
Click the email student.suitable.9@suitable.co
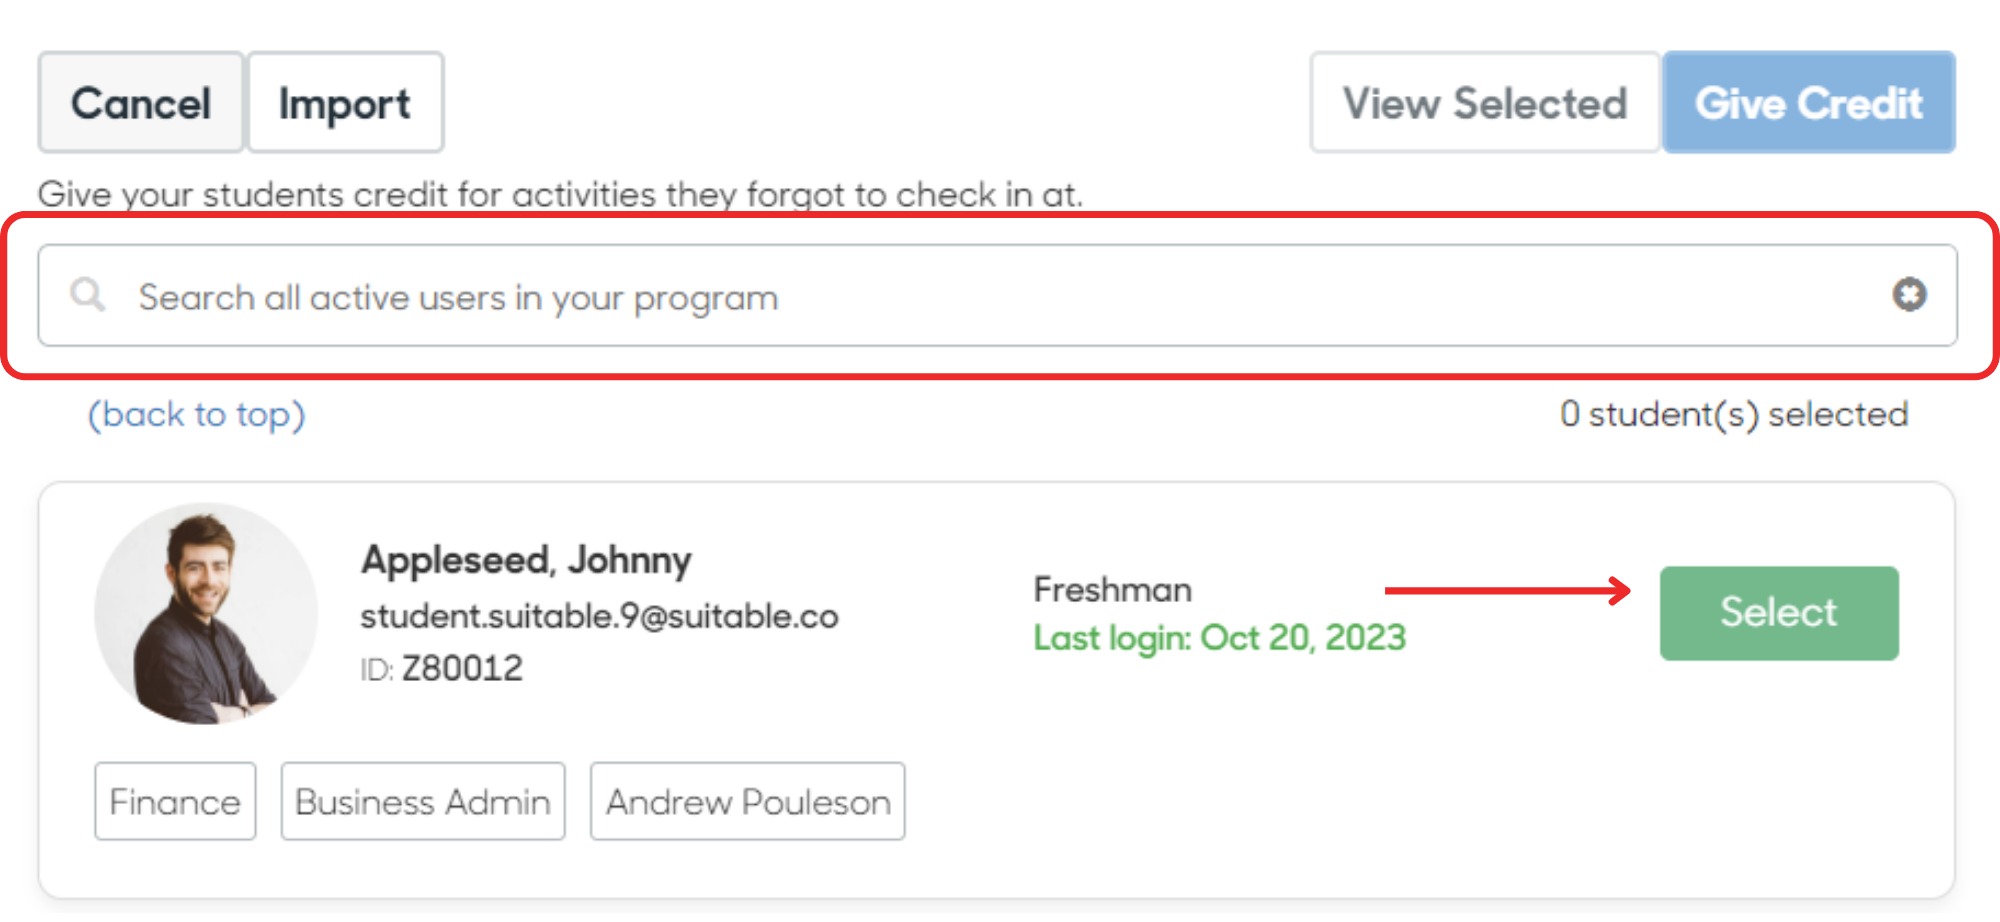tap(599, 616)
